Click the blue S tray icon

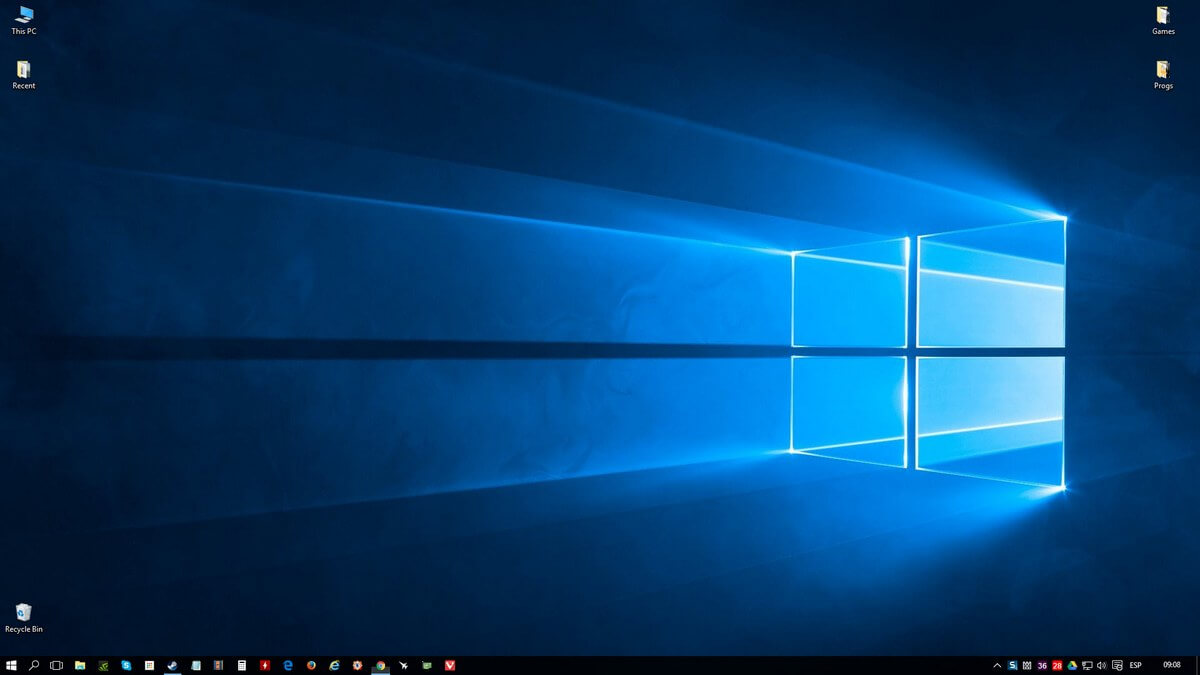coord(1013,666)
